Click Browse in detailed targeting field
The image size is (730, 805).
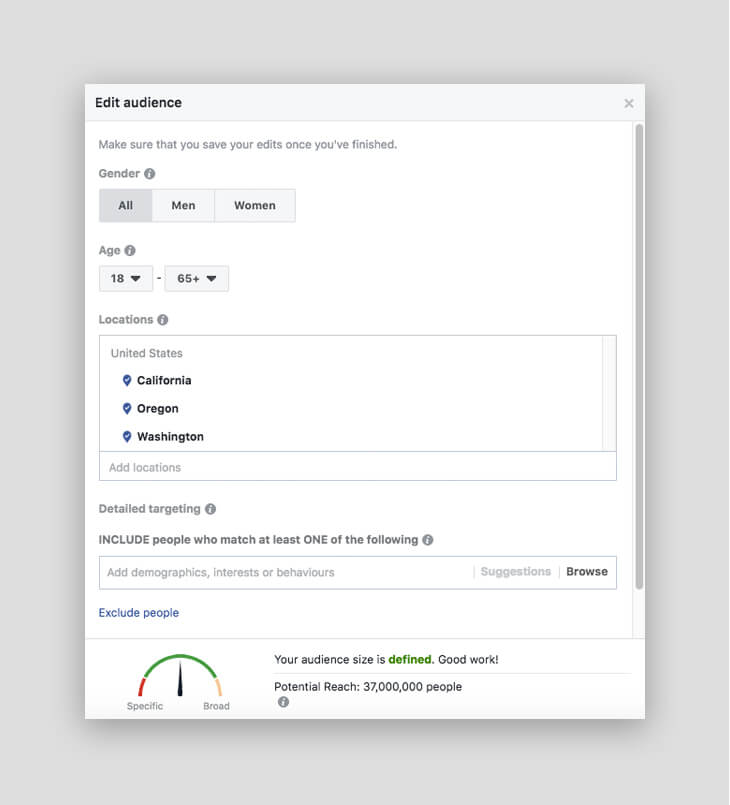[x=587, y=572]
